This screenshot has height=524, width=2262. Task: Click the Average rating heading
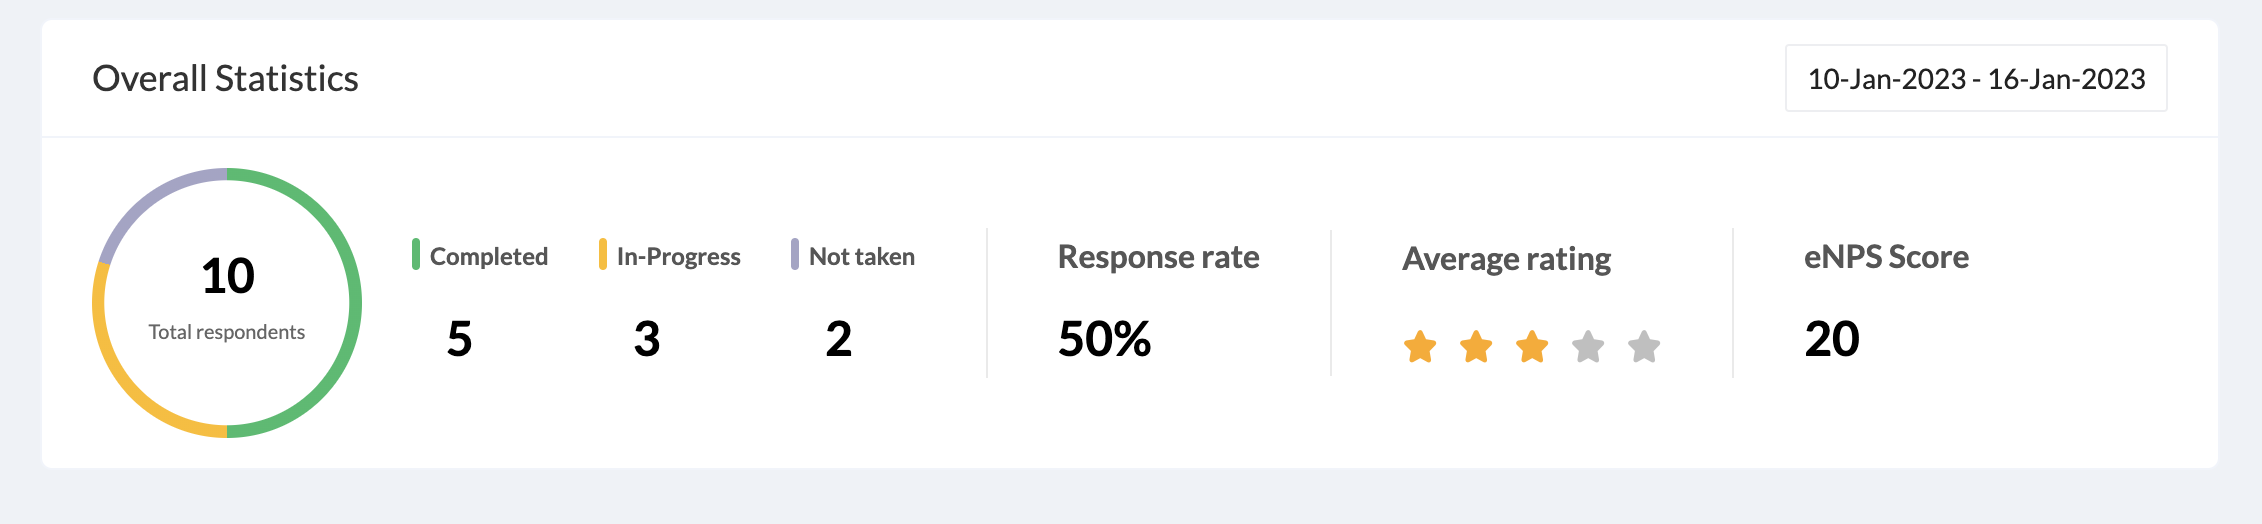pos(1506,259)
